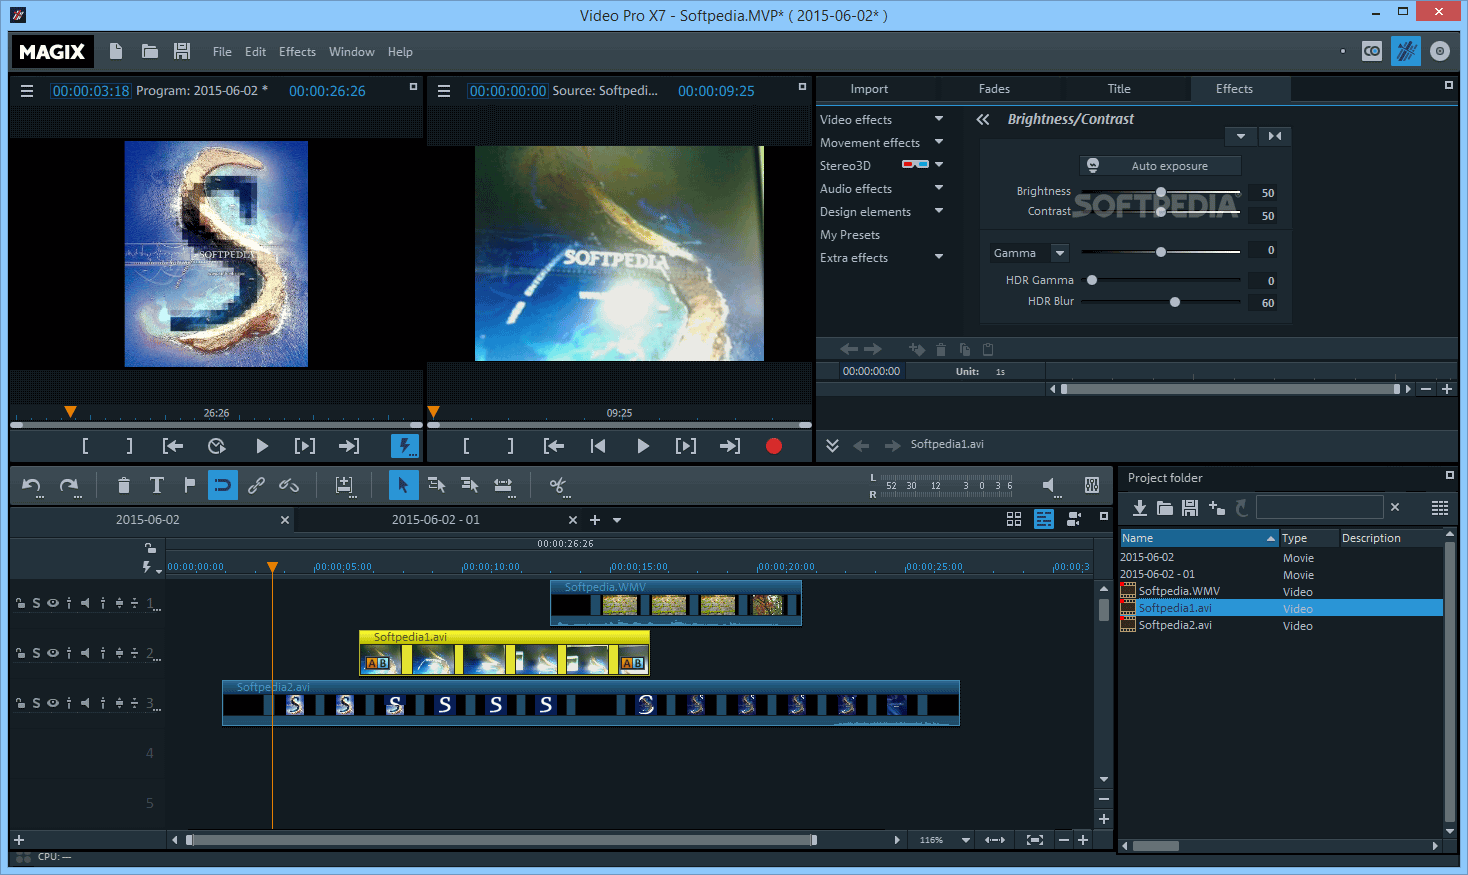Adjust the Brightness slider
Image resolution: width=1468 pixels, height=875 pixels.
(x=1161, y=192)
